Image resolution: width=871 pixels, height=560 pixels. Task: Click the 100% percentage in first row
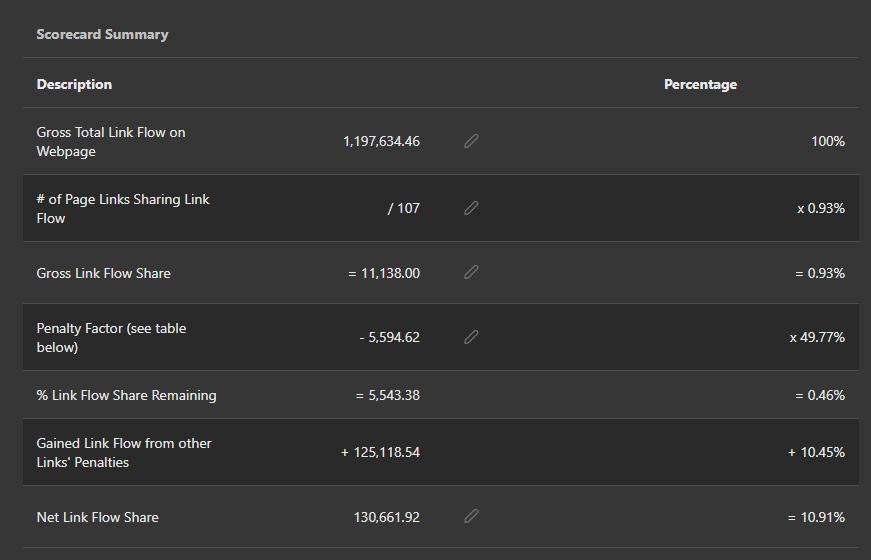tap(828, 141)
